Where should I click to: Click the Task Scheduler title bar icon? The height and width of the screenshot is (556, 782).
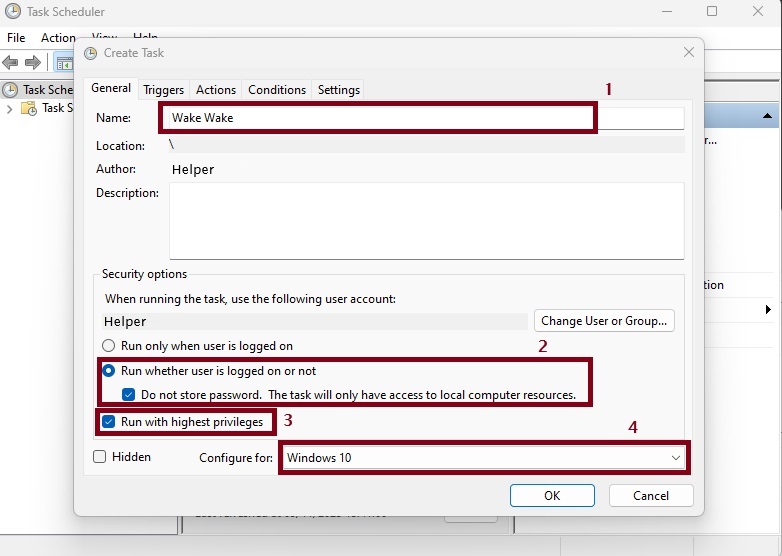13,11
